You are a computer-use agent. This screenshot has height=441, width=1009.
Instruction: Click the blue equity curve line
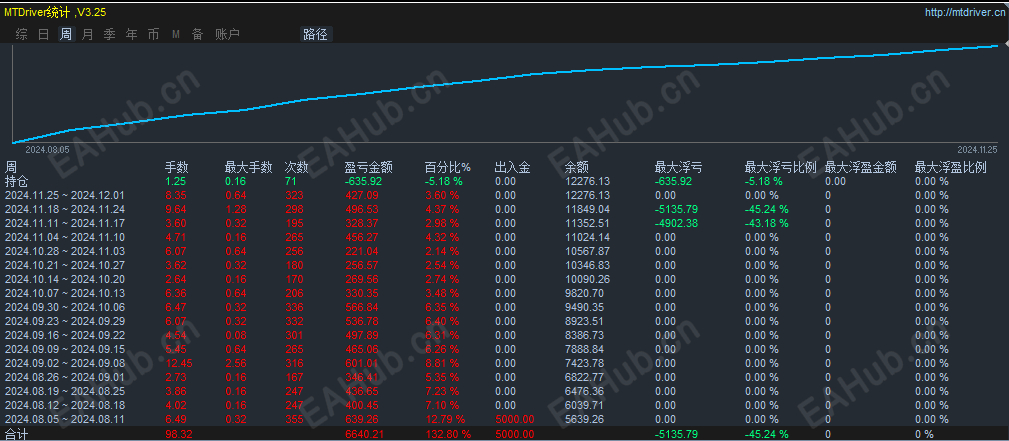tap(505, 80)
